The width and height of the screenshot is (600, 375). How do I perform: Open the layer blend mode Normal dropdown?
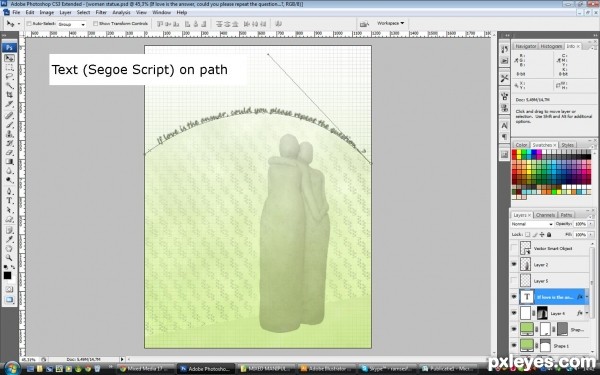tap(532, 224)
